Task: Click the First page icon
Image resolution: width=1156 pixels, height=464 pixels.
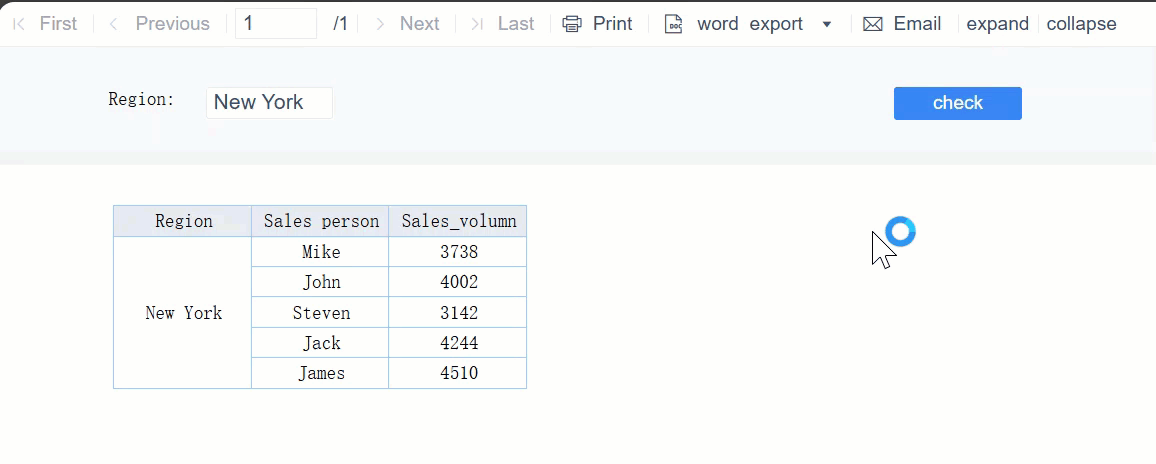Action: point(20,24)
